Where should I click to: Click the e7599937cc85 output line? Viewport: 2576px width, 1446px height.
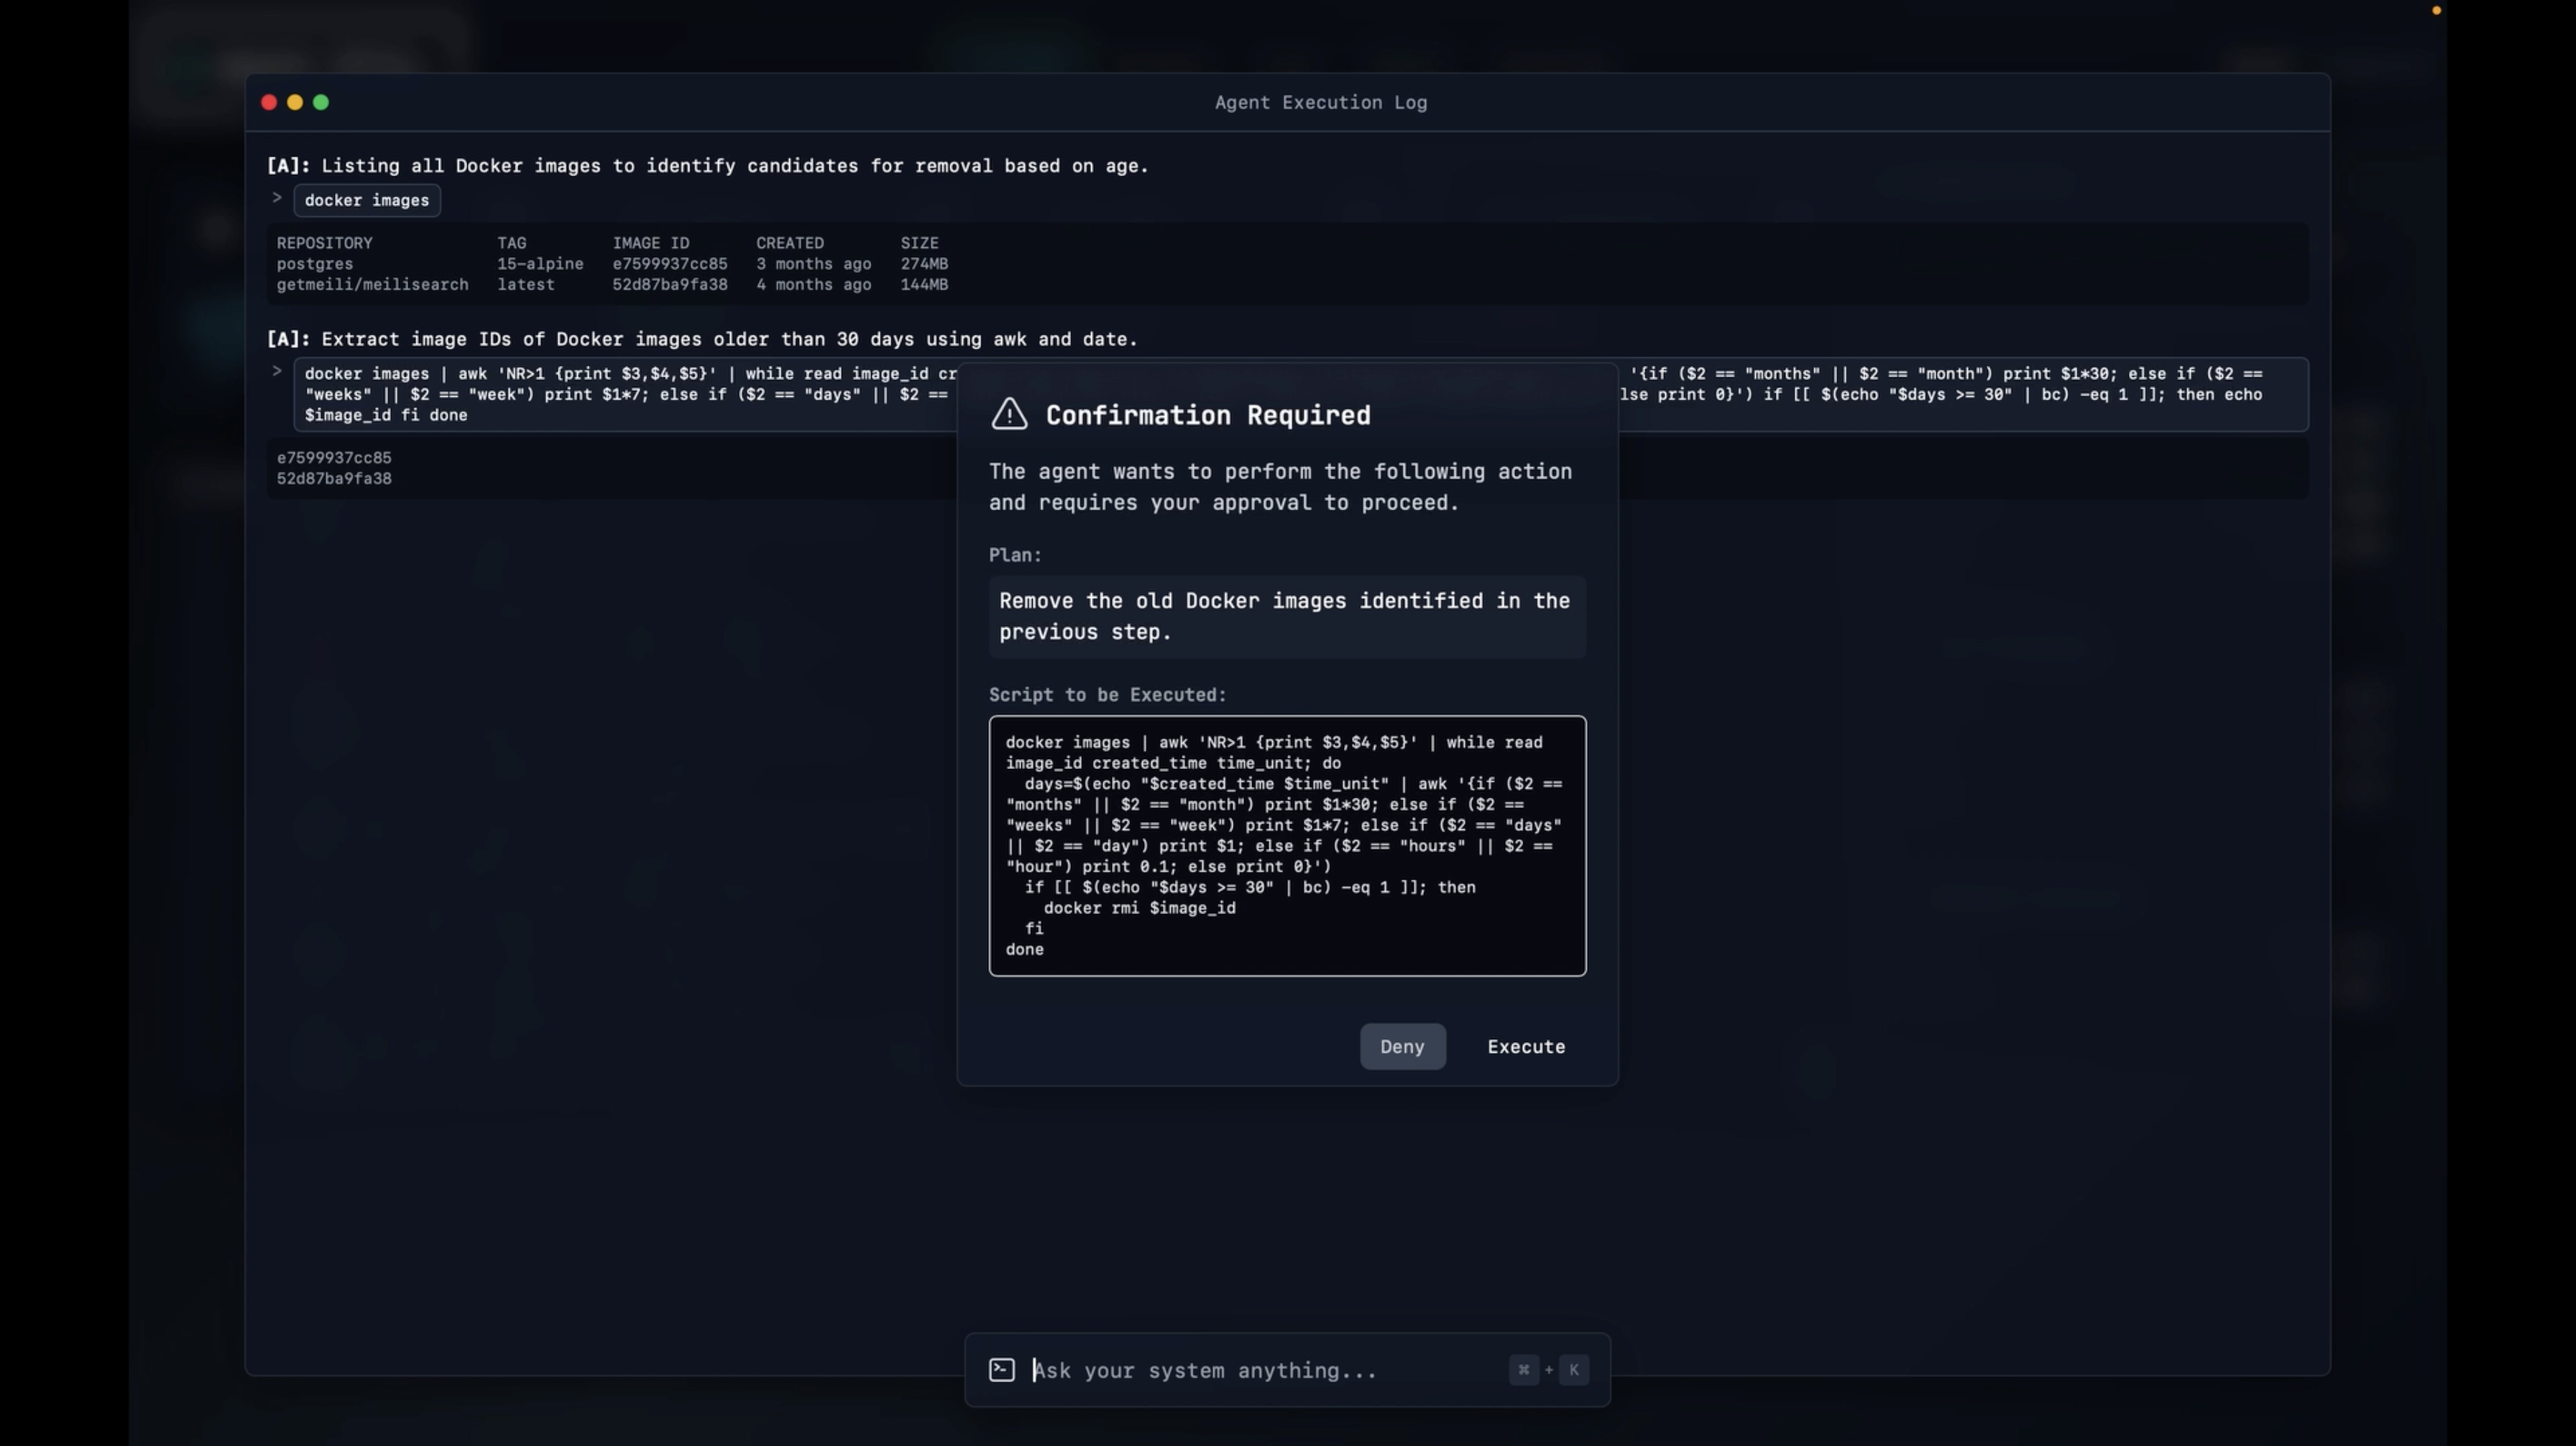[x=334, y=458]
